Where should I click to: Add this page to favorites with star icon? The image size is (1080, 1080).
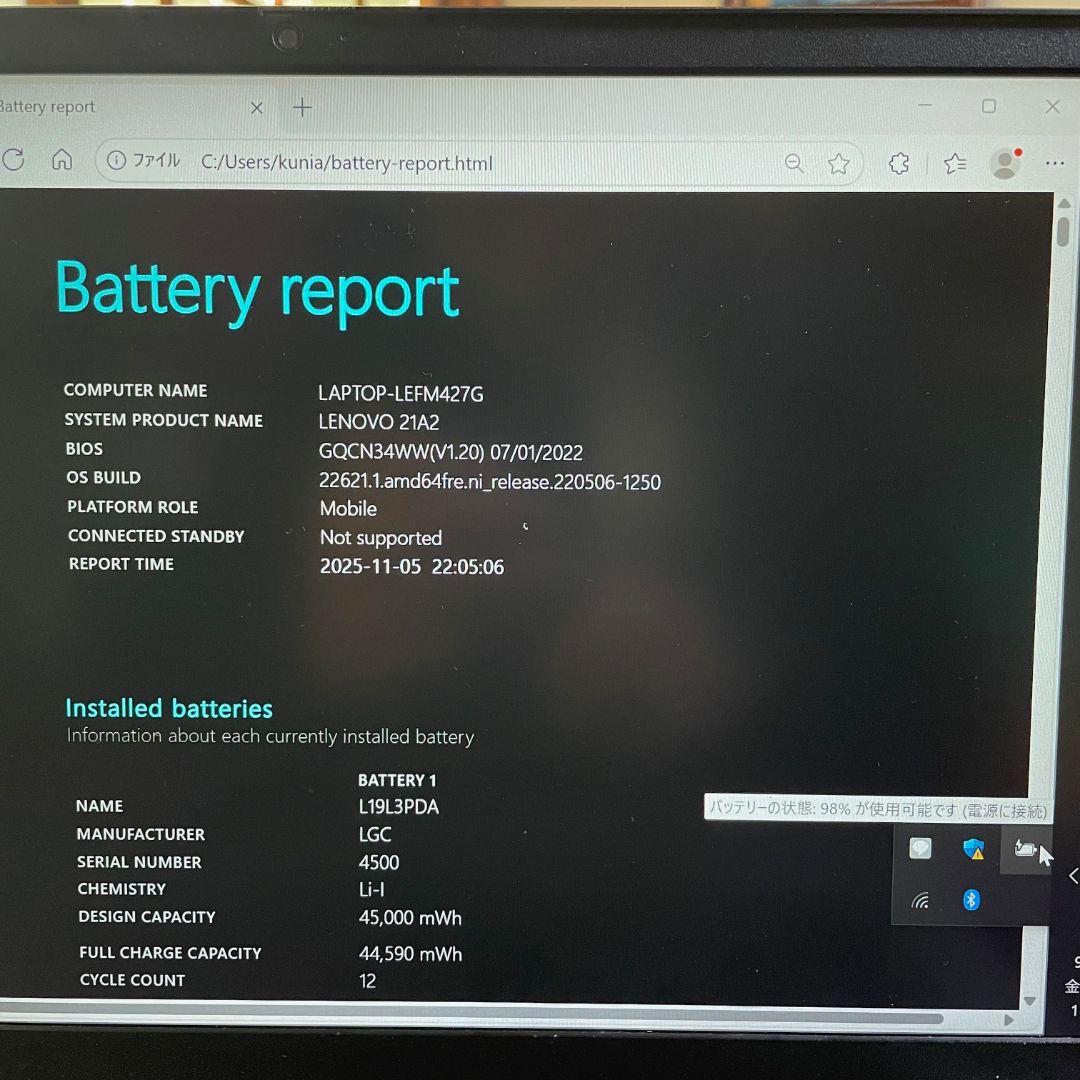[x=838, y=162]
